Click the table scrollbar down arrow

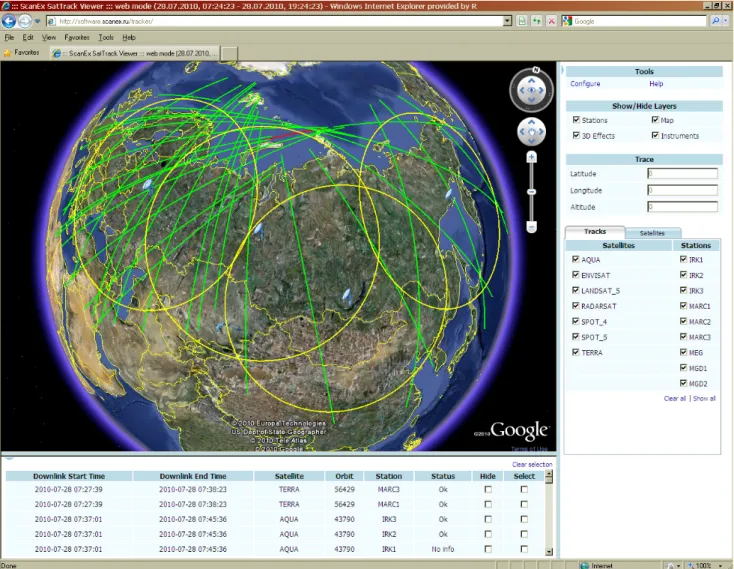point(549,552)
